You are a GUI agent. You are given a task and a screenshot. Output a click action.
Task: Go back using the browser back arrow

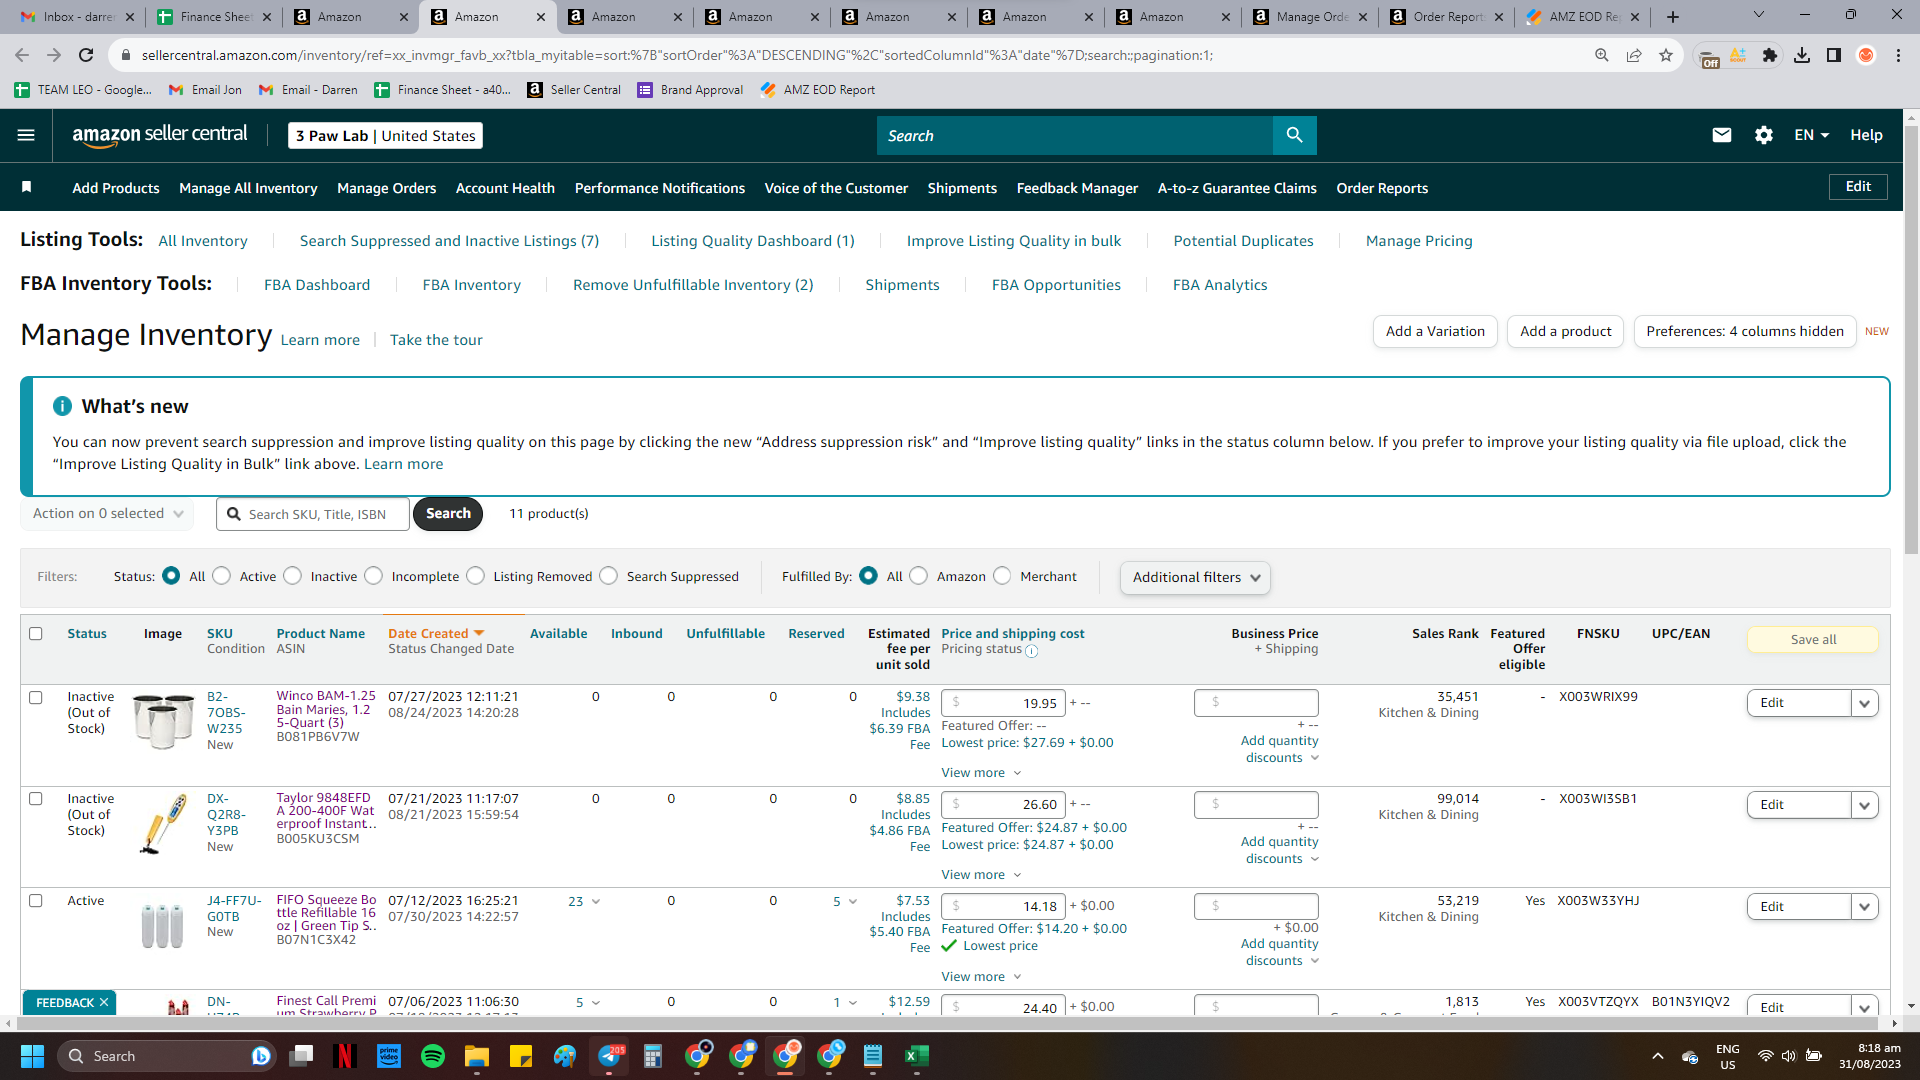coord(22,55)
